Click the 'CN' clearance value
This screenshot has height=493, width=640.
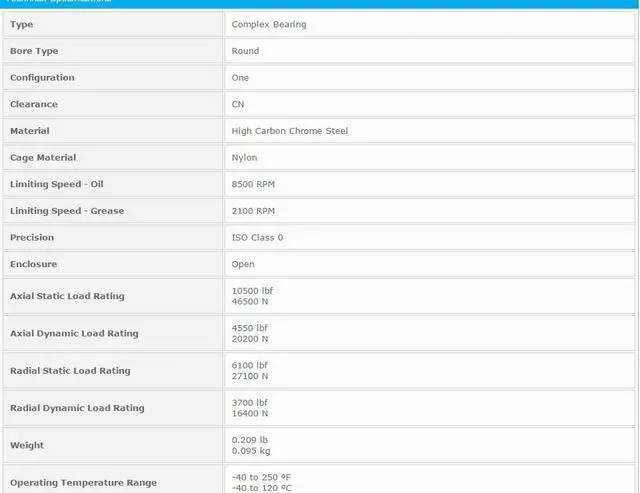point(238,104)
